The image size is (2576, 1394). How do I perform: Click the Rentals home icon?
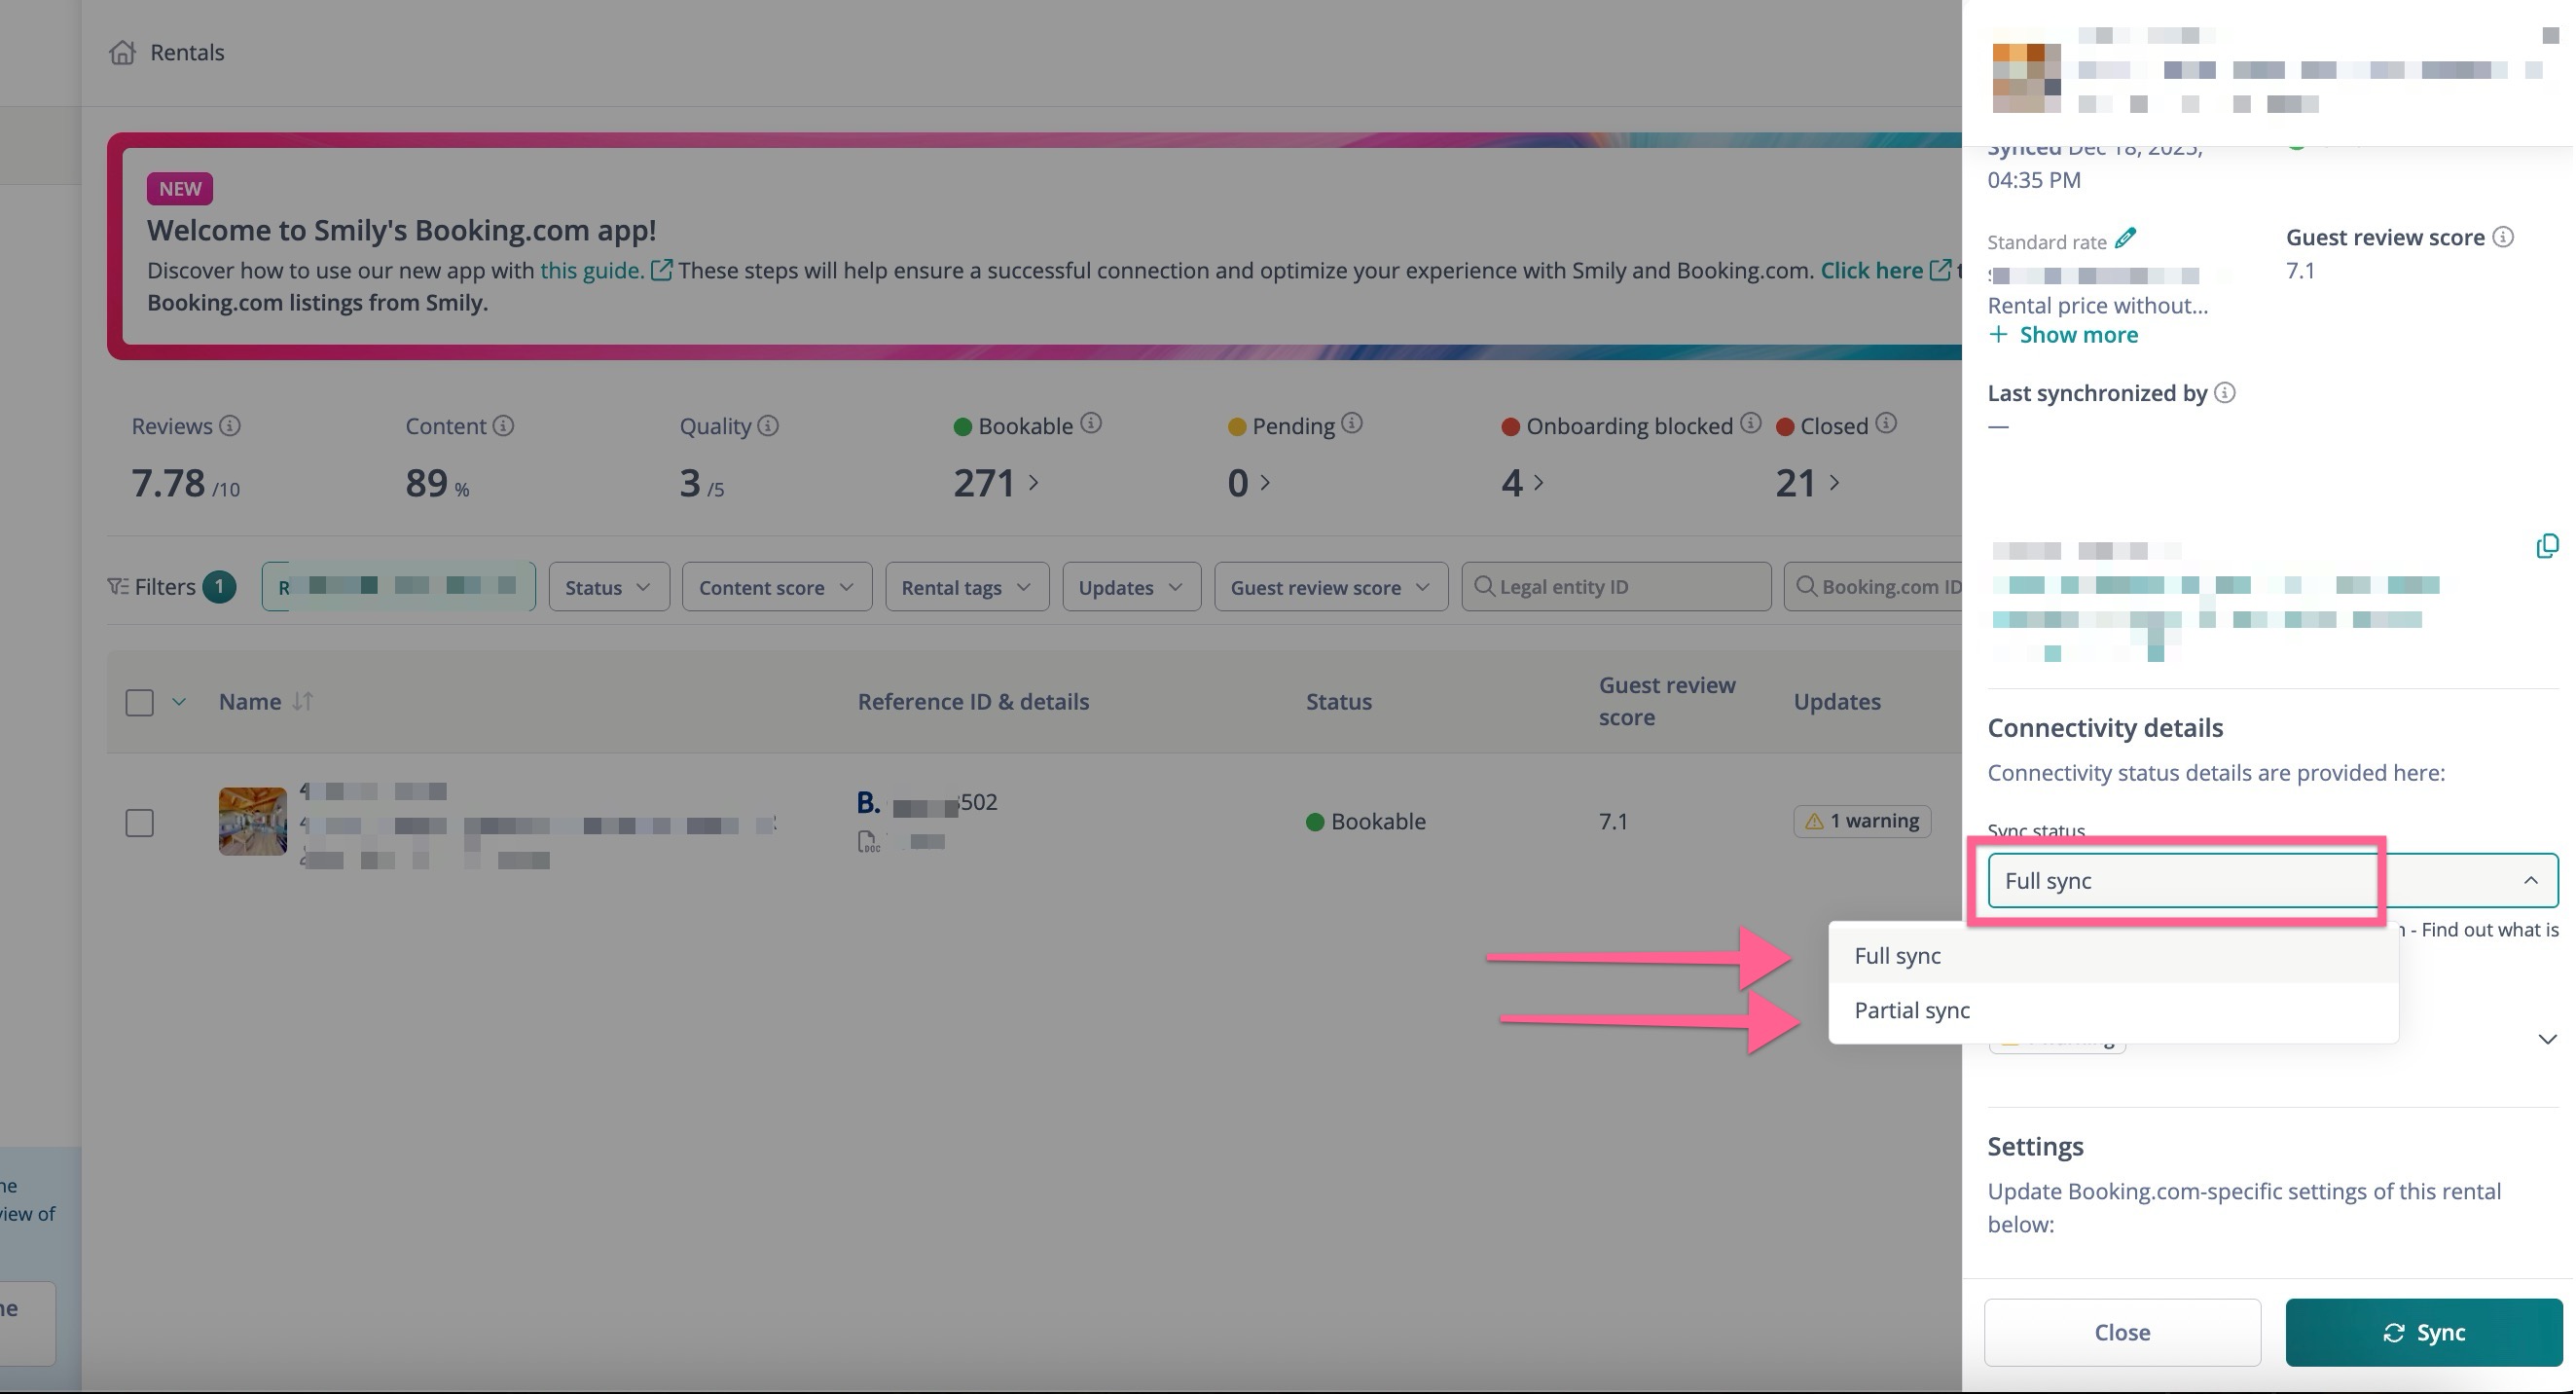coord(122,52)
